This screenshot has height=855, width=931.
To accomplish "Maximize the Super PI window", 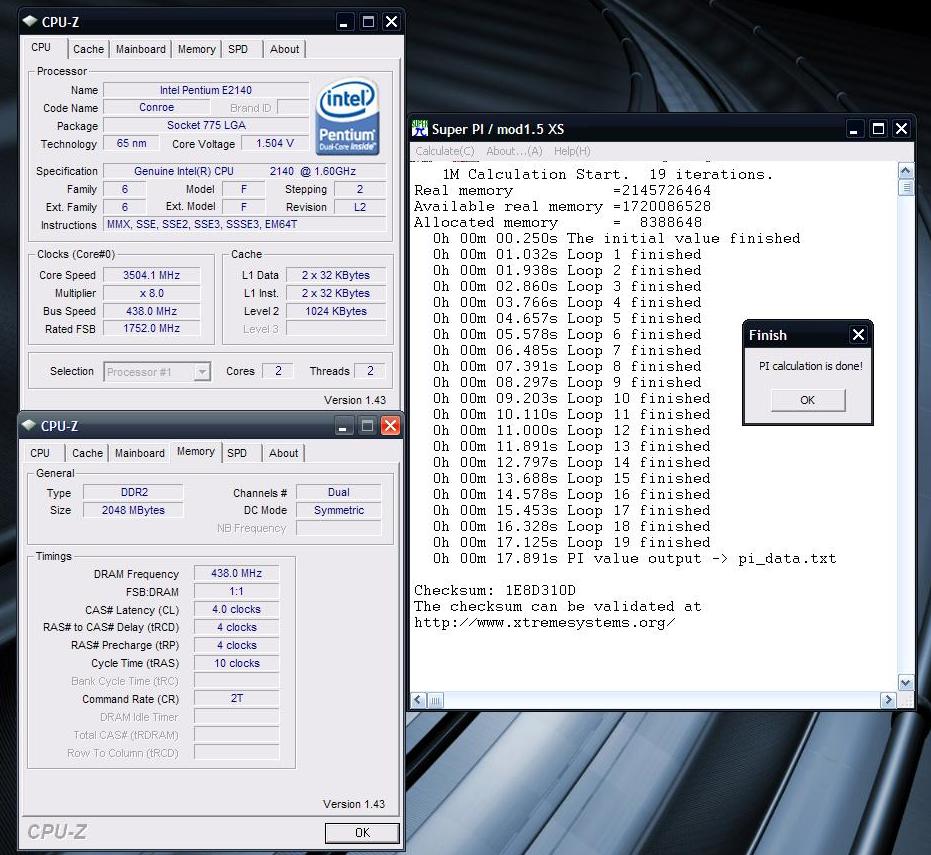I will tap(878, 129).
